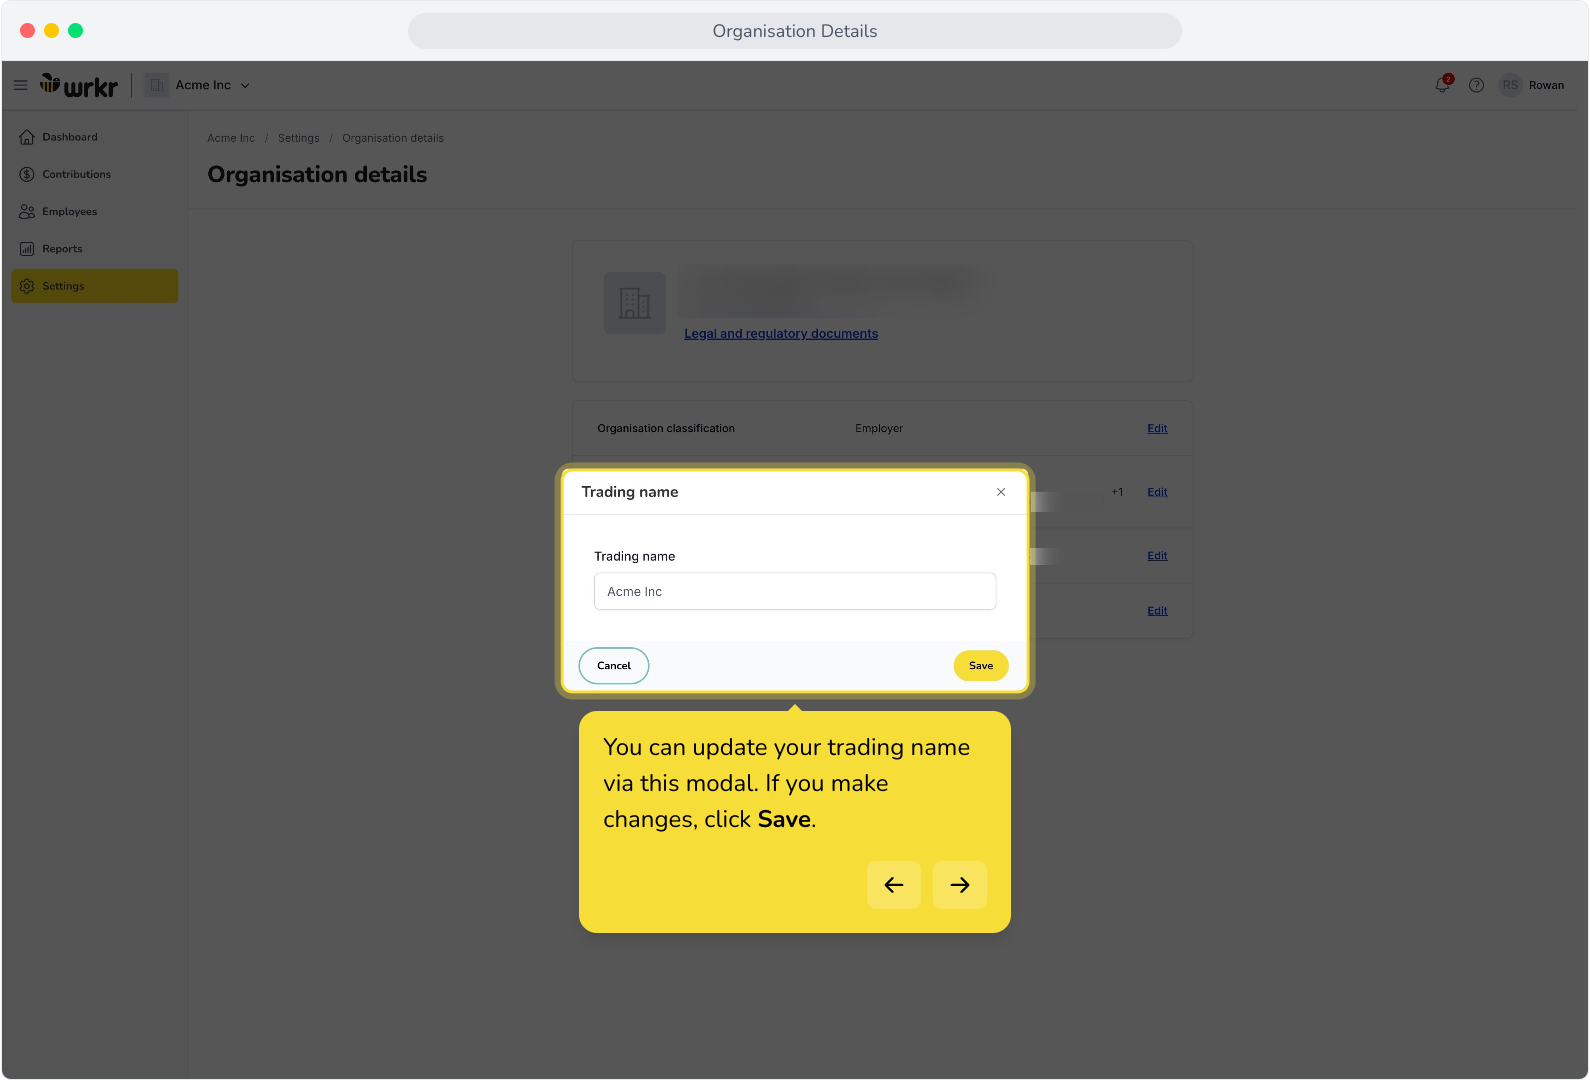Click the Trading name text field

click(795, 591)
